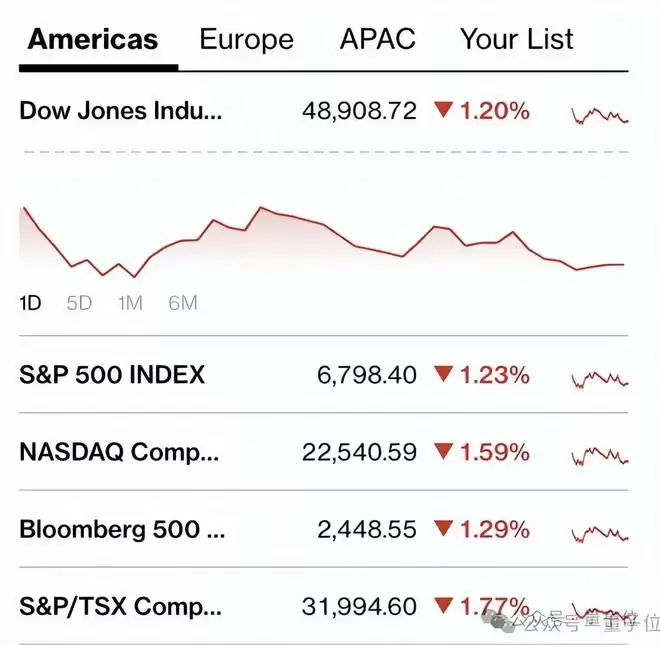The height and width of the screenshot is (645, 660).
Task: Click the NASDAQ Composite sparkline chart
Action: pos(600,455)
